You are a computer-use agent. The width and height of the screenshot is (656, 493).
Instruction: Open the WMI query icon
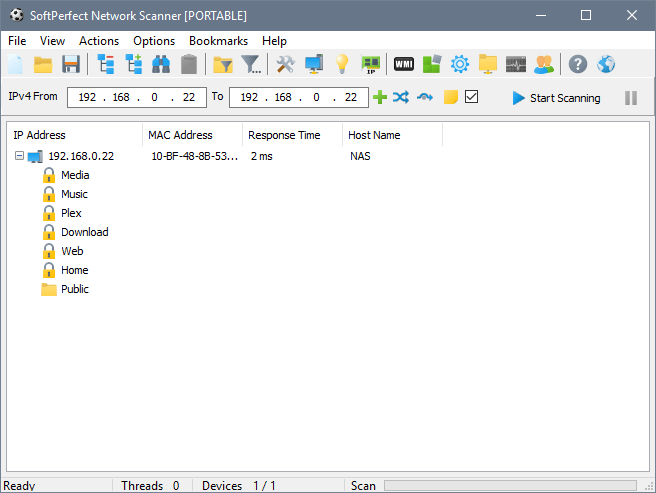[x=404, y=64]
